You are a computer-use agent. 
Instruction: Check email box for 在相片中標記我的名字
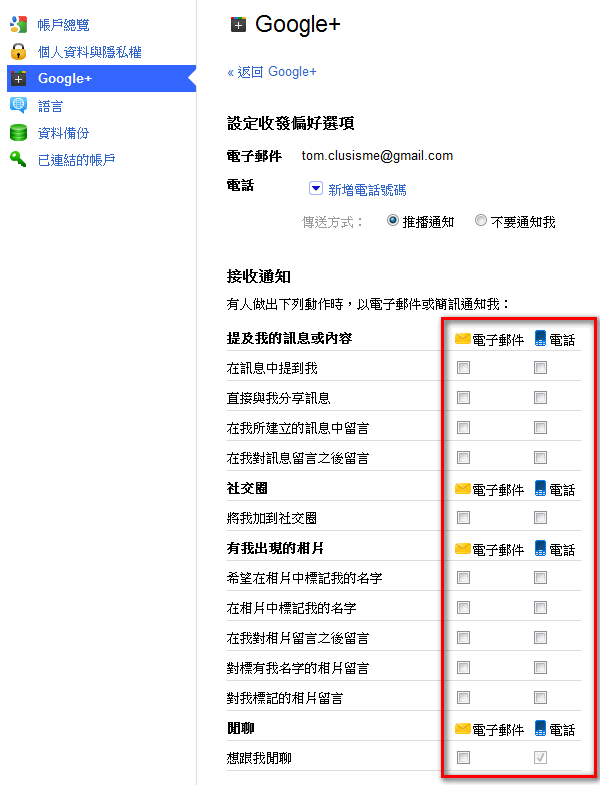click(x=463, y=608)
